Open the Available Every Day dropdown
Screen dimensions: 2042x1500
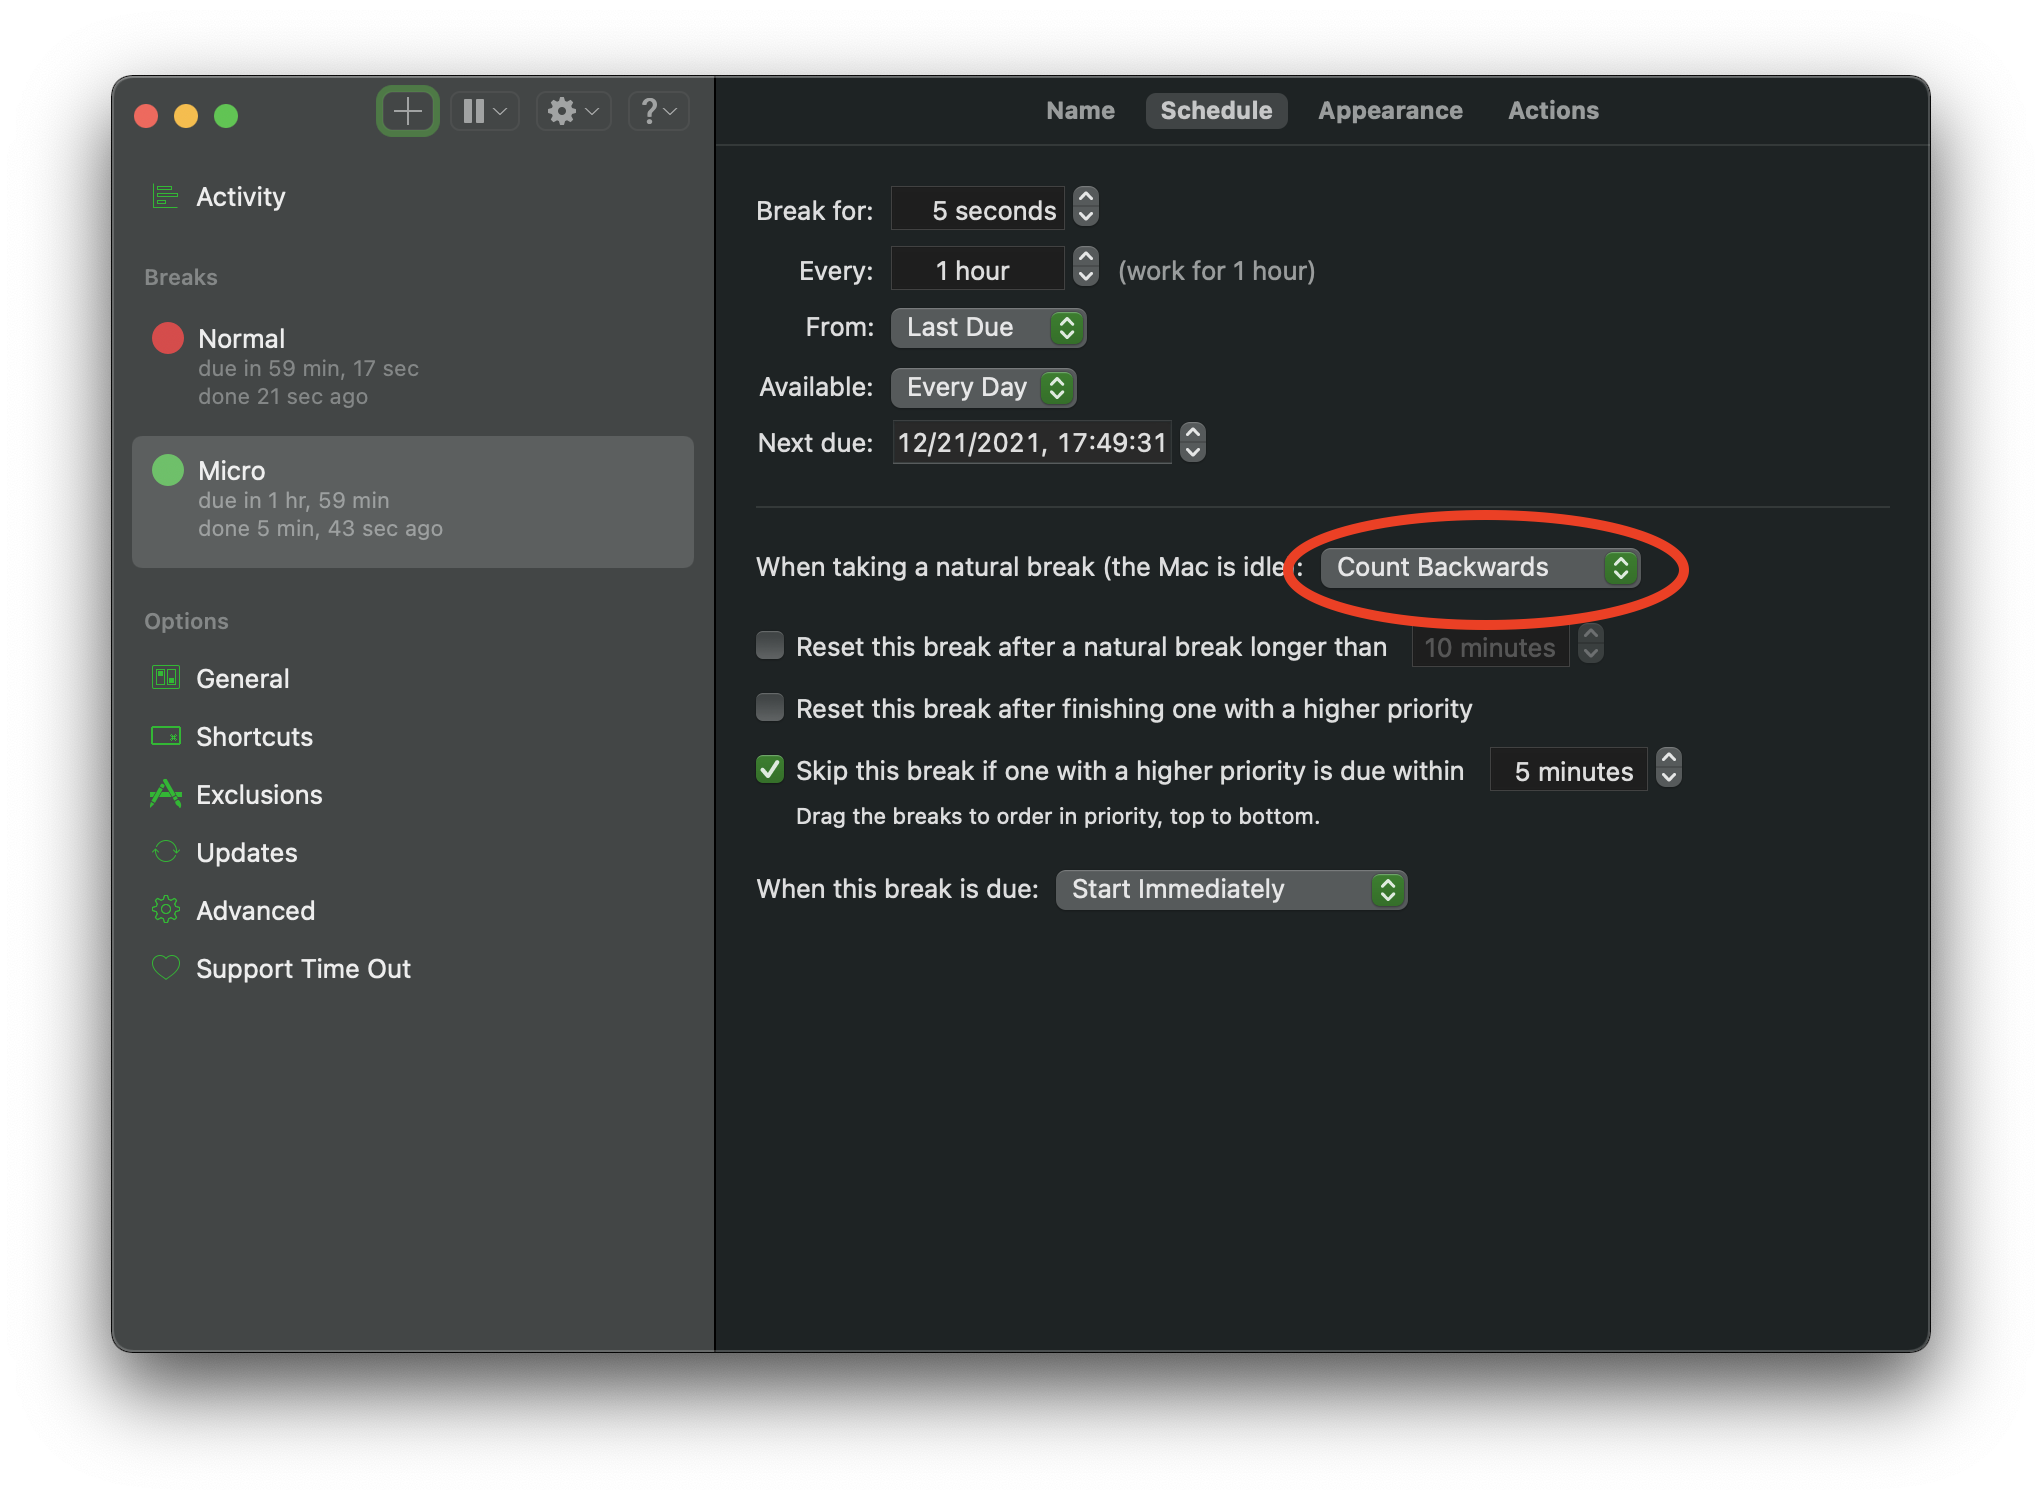click(983, 387)
